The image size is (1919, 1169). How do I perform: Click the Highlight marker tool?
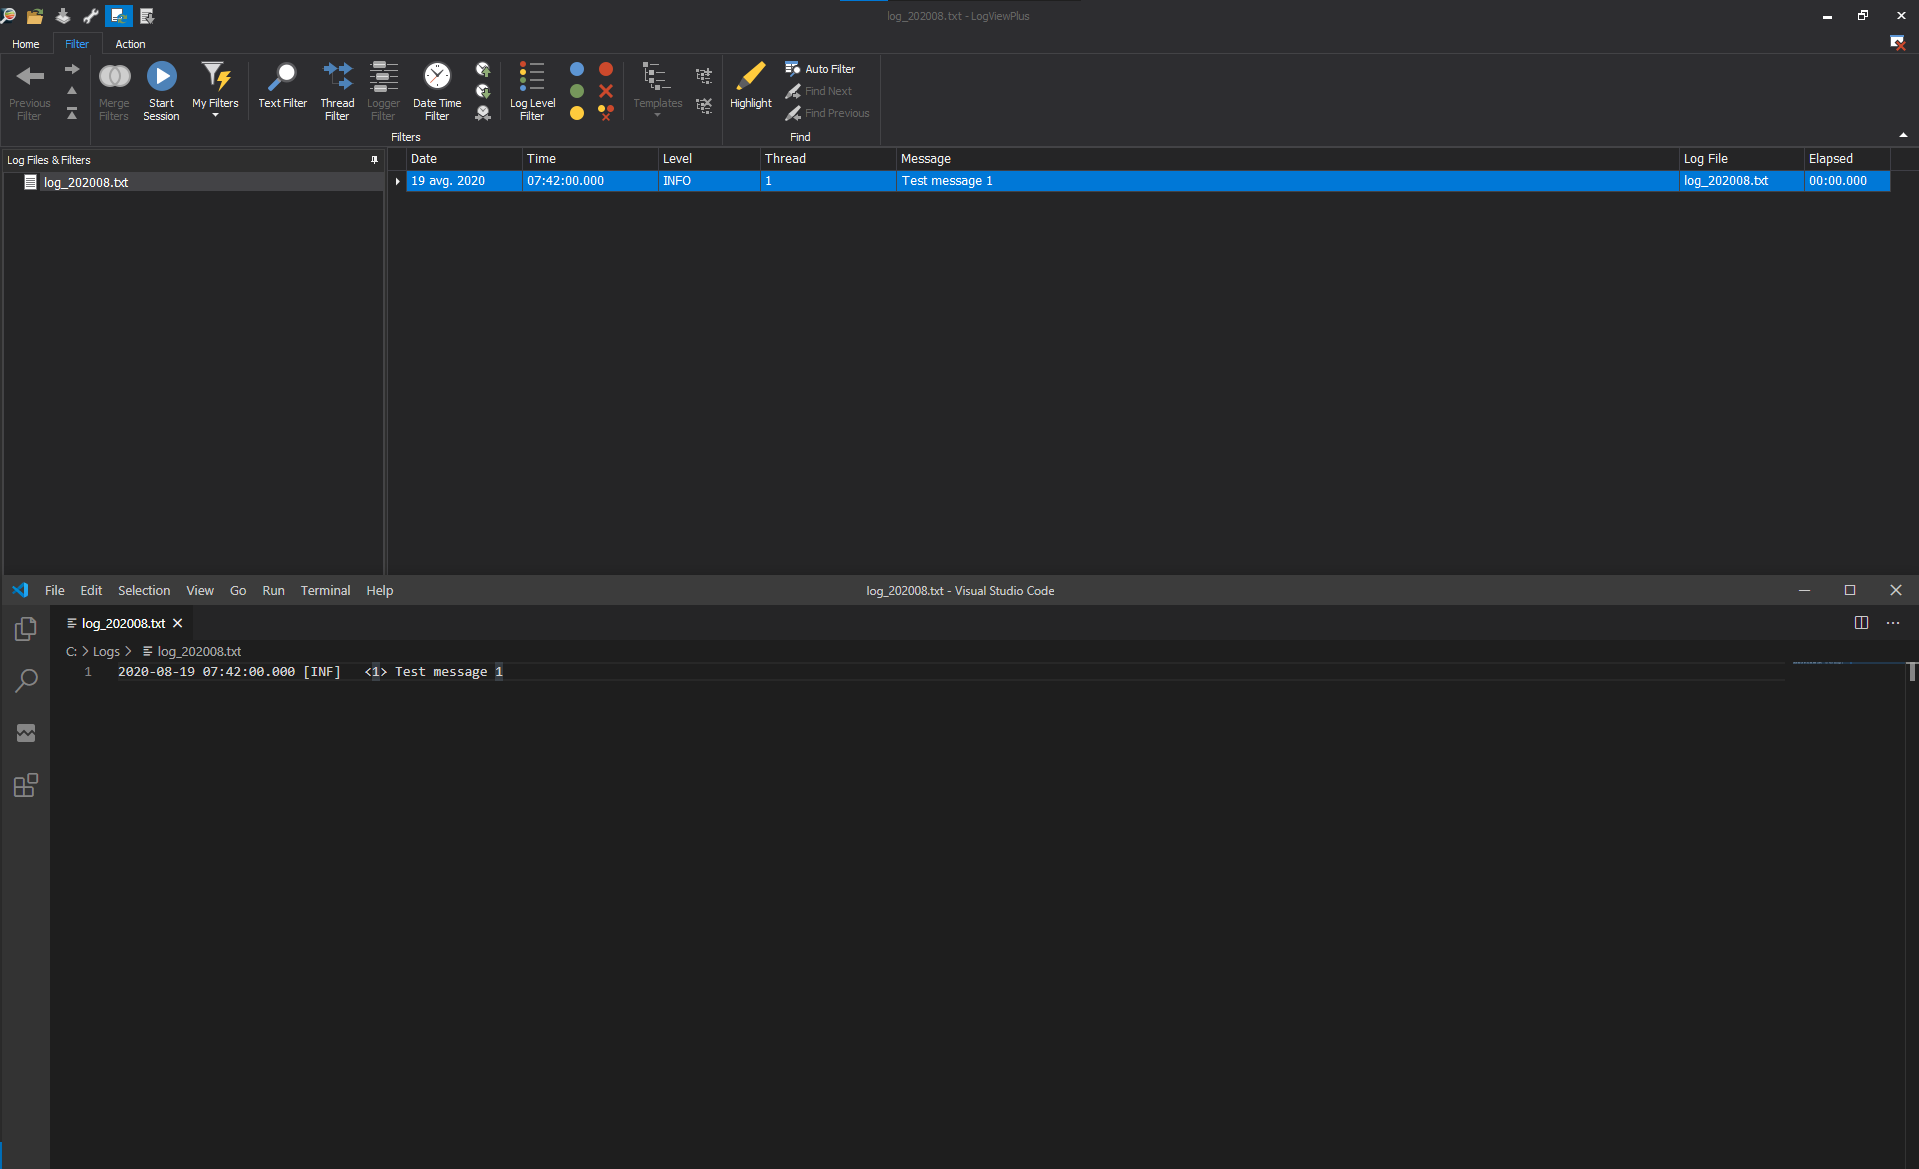tap(750, 86)
